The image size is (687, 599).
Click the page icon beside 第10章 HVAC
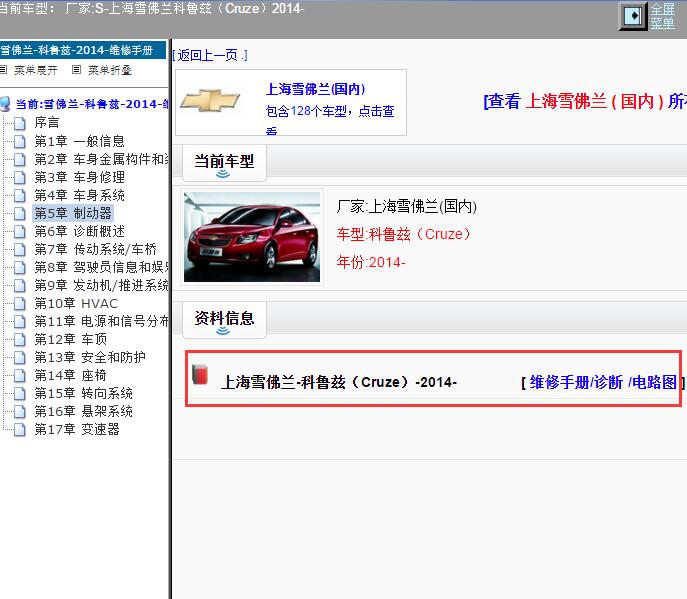(x=19, y=304)
